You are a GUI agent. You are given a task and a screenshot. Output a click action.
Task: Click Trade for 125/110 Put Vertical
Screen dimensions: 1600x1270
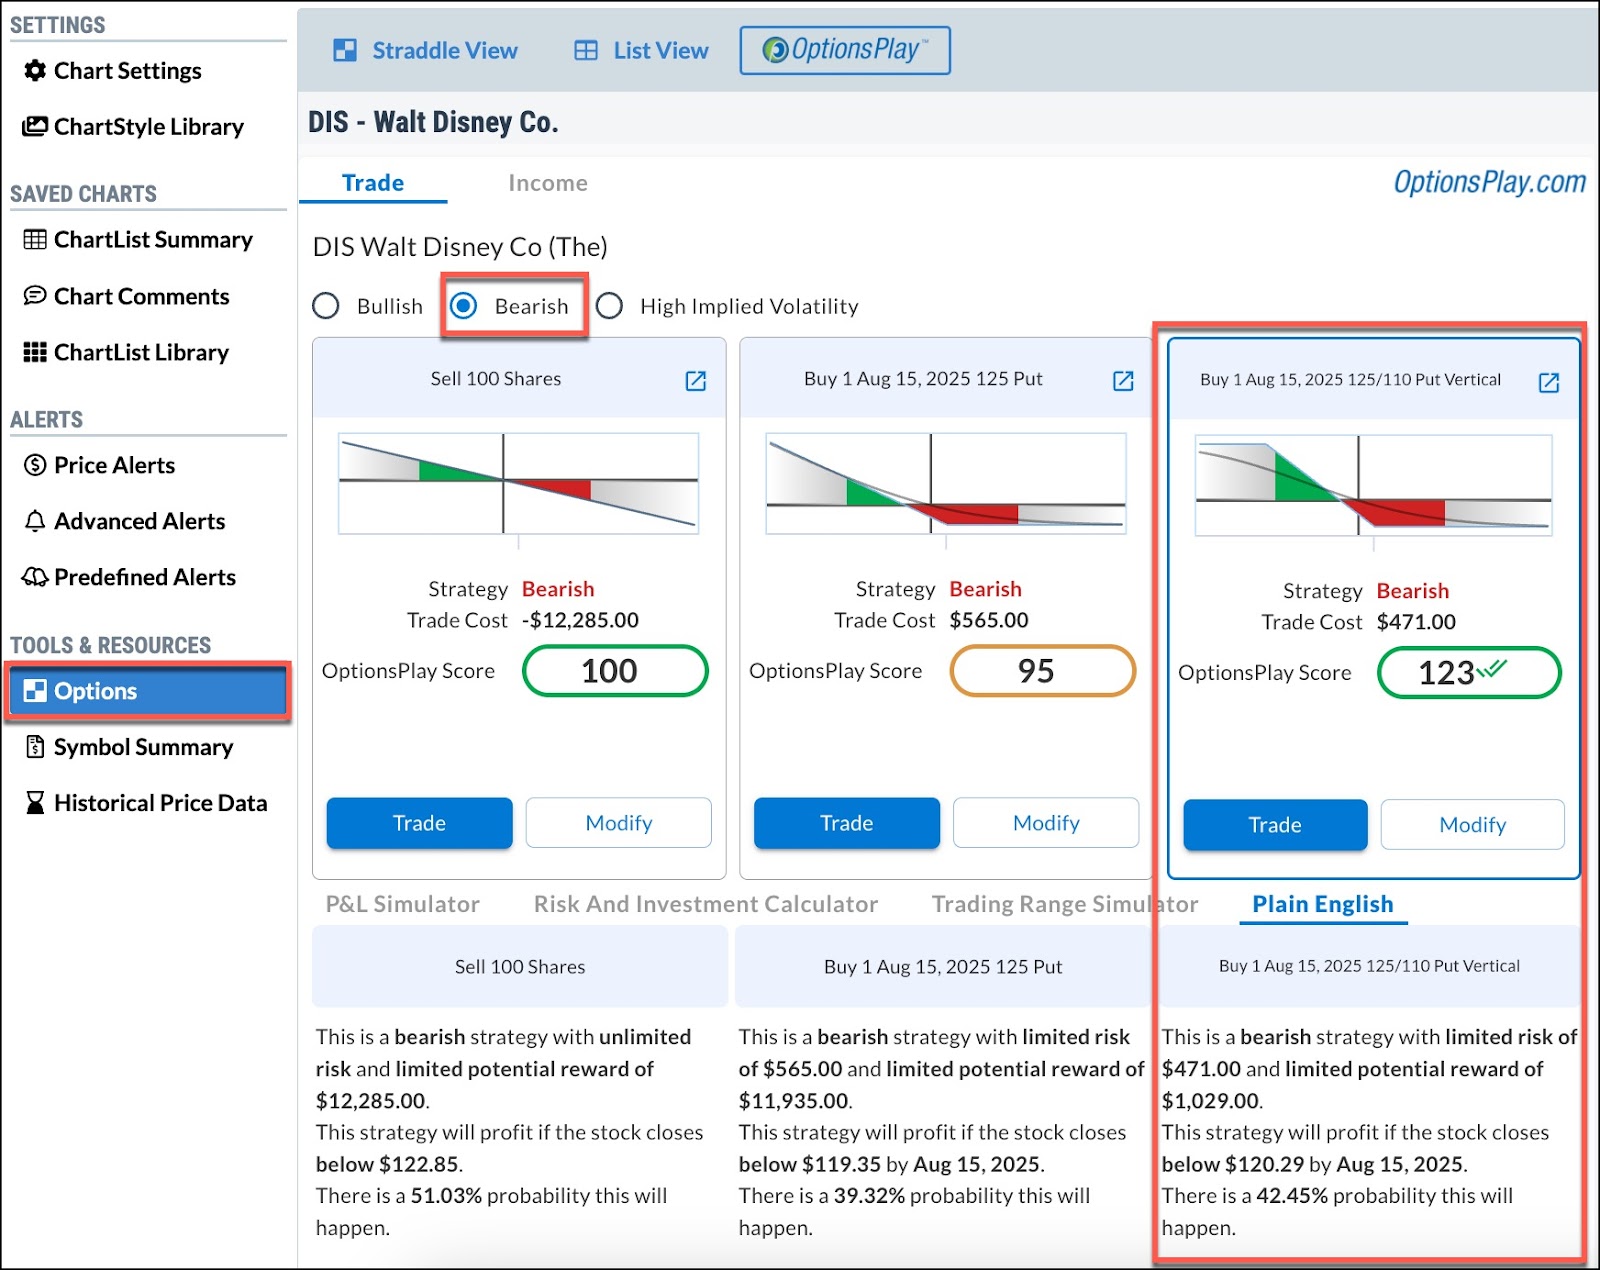click(1275, 825)
